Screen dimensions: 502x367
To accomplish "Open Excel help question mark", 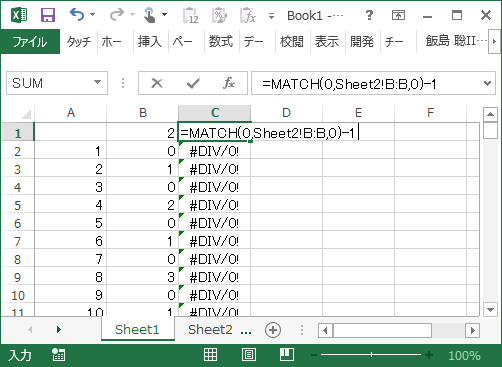I will [369, 15].
